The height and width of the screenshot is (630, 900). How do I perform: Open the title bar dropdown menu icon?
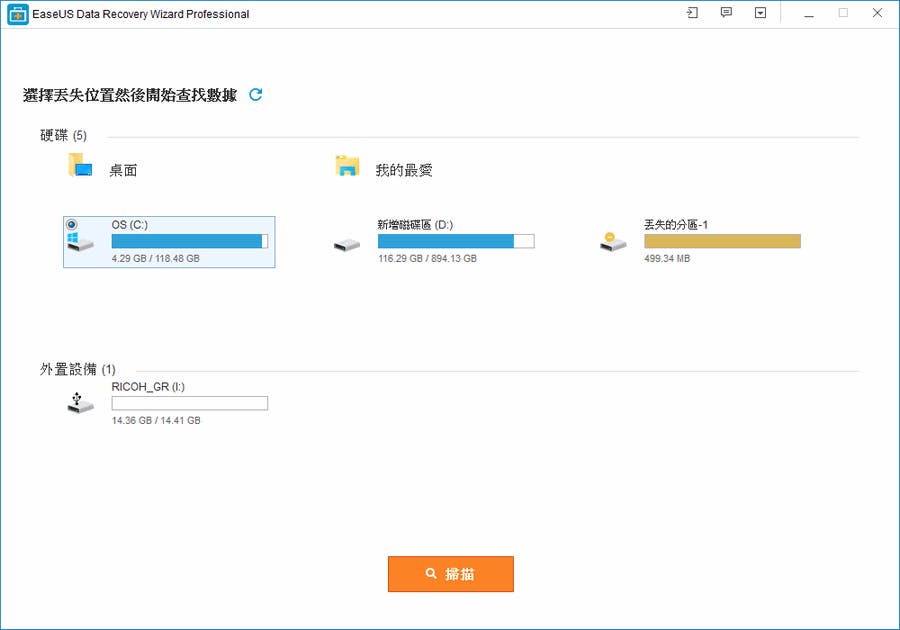coord(761,13)
